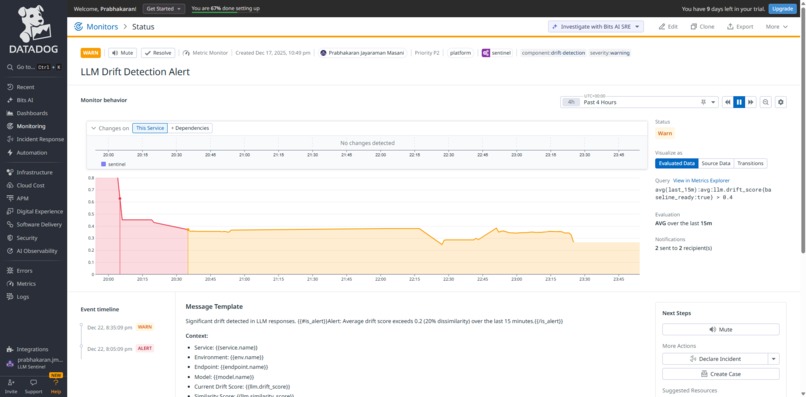Open Bits AI in the sidebar

[x=25, y=100]
